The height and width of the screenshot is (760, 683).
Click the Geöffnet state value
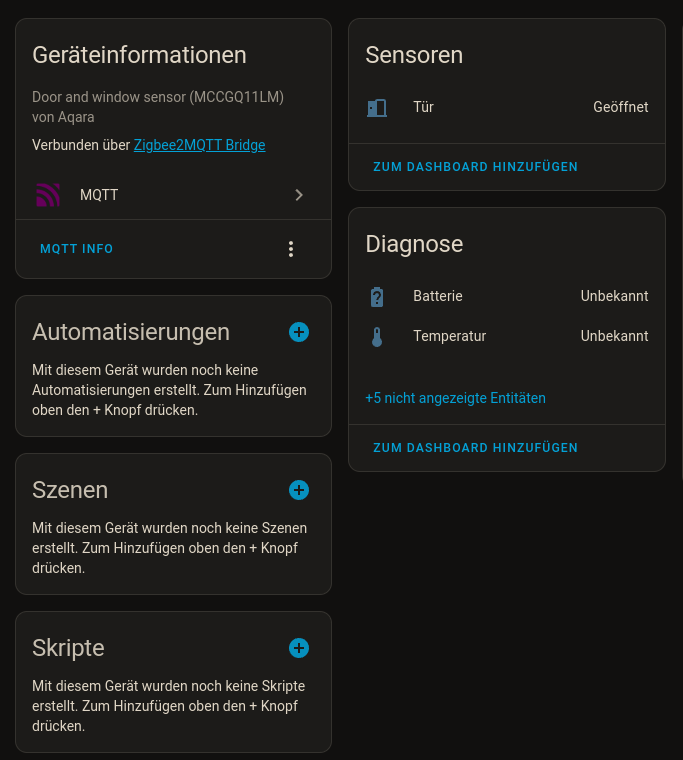tap(620, 107)
